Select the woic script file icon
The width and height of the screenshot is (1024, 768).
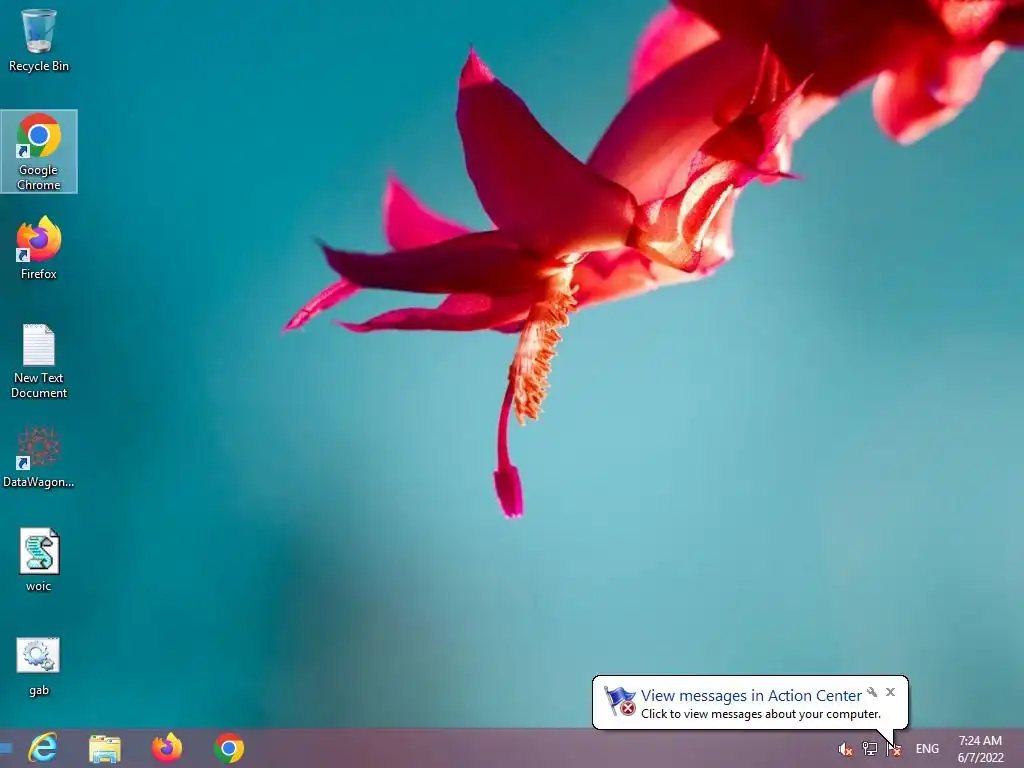point(39,560)
